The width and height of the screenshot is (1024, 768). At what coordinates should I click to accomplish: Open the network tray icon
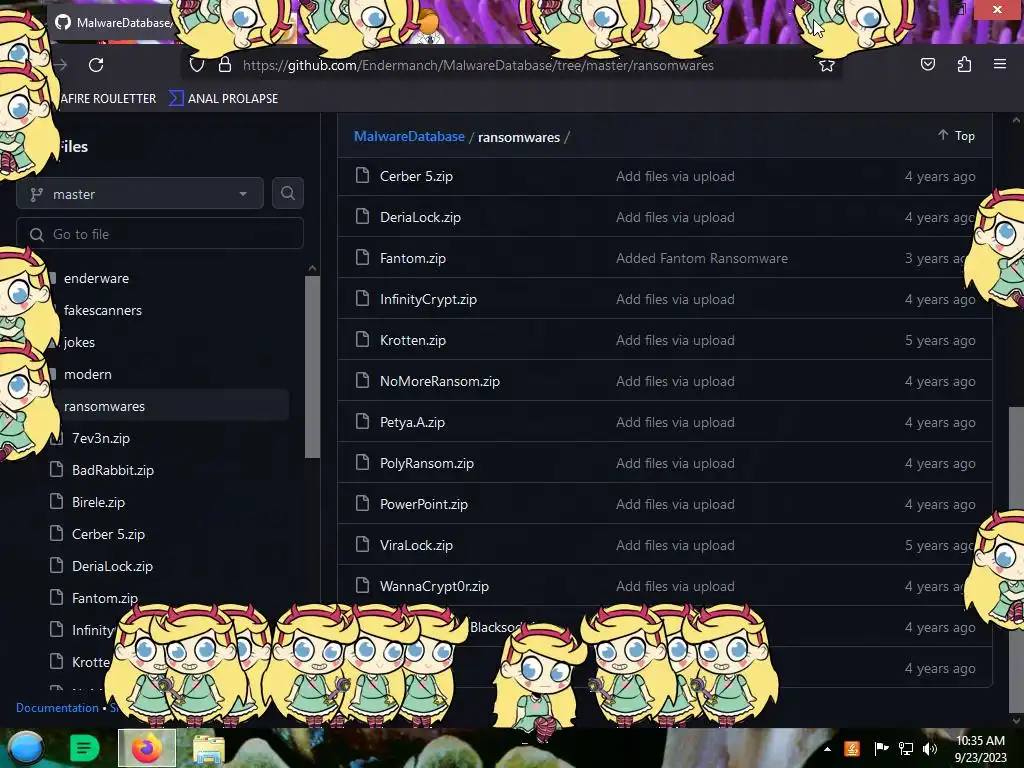coord(906,748)
